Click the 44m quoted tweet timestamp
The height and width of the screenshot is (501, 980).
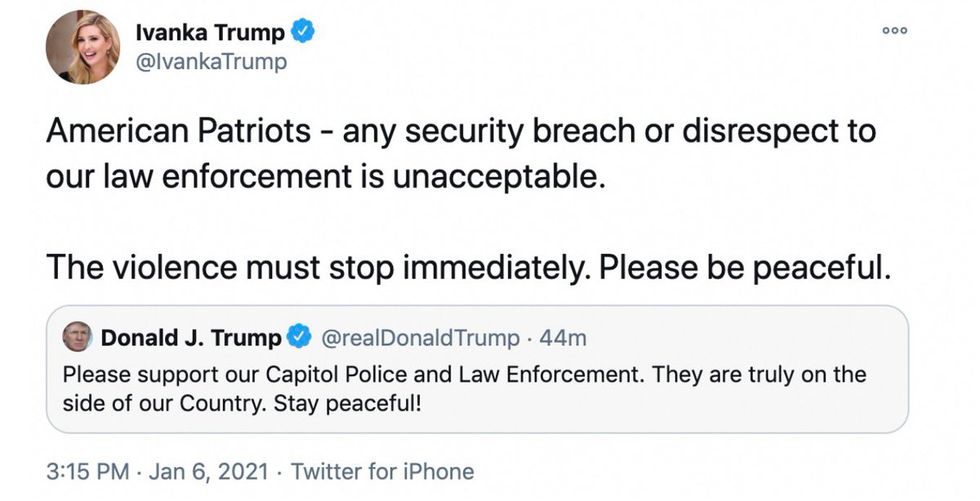click(x=563, y=338)
